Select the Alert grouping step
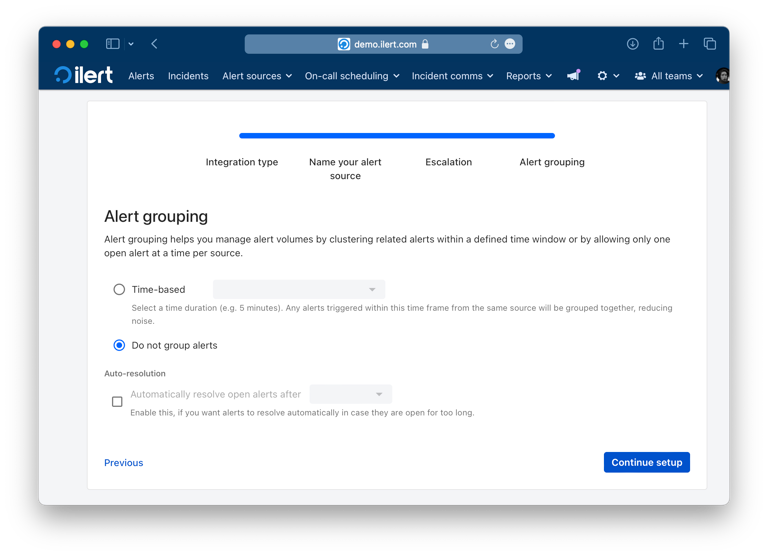This screenshot has height=556, width=768. tap(552, 162)
